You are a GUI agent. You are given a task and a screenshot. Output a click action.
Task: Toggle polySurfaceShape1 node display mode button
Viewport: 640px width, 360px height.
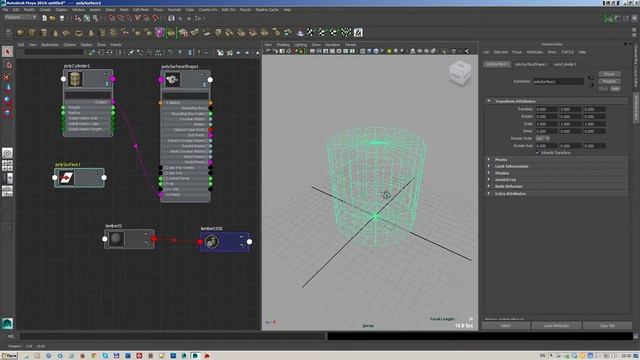coord(204,84)
